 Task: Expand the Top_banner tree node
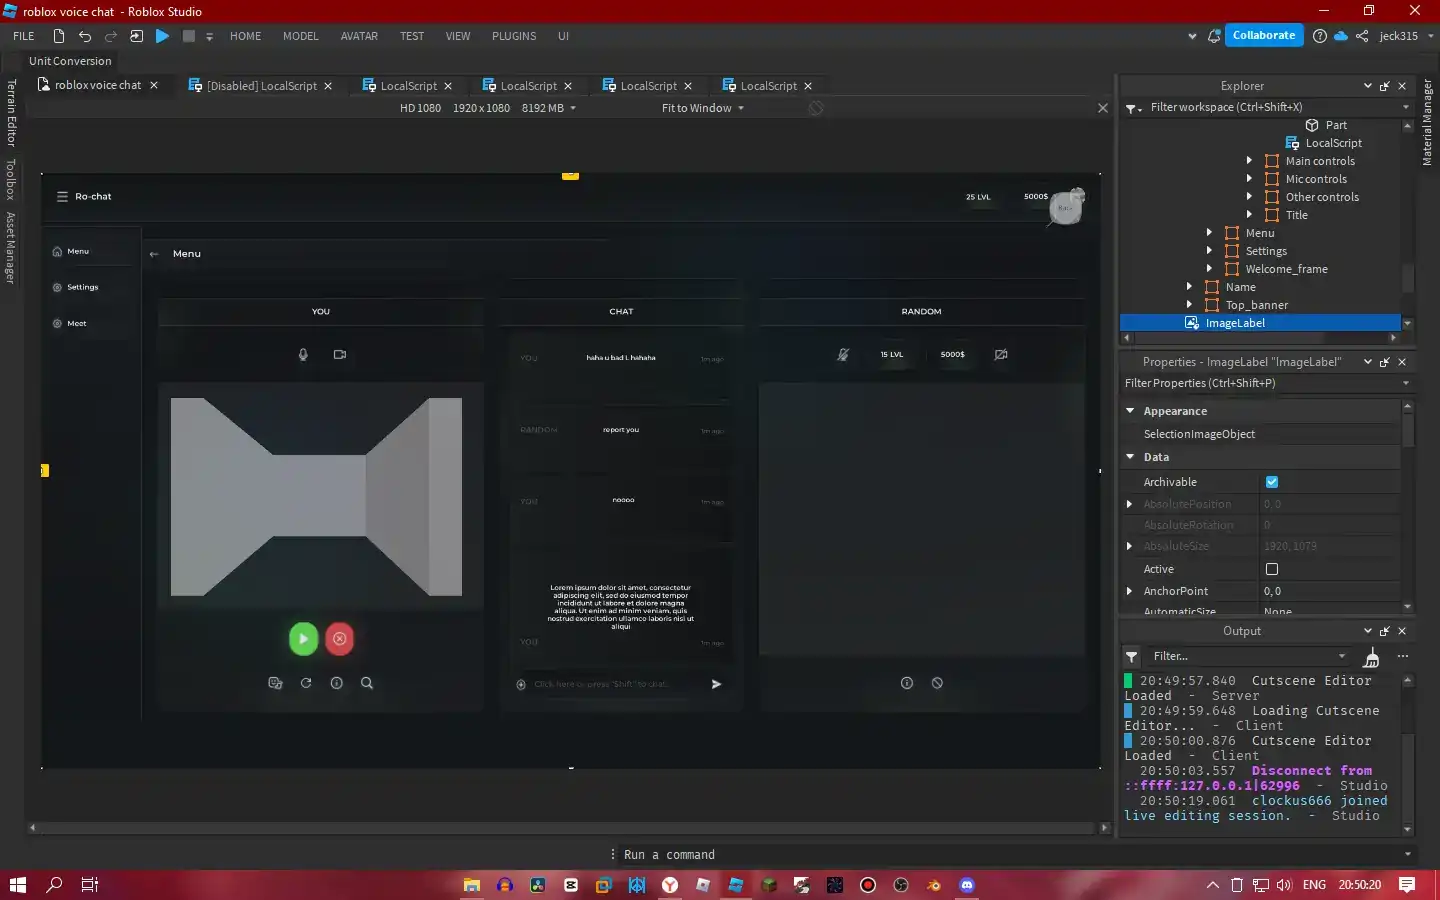click(1189, 305)
